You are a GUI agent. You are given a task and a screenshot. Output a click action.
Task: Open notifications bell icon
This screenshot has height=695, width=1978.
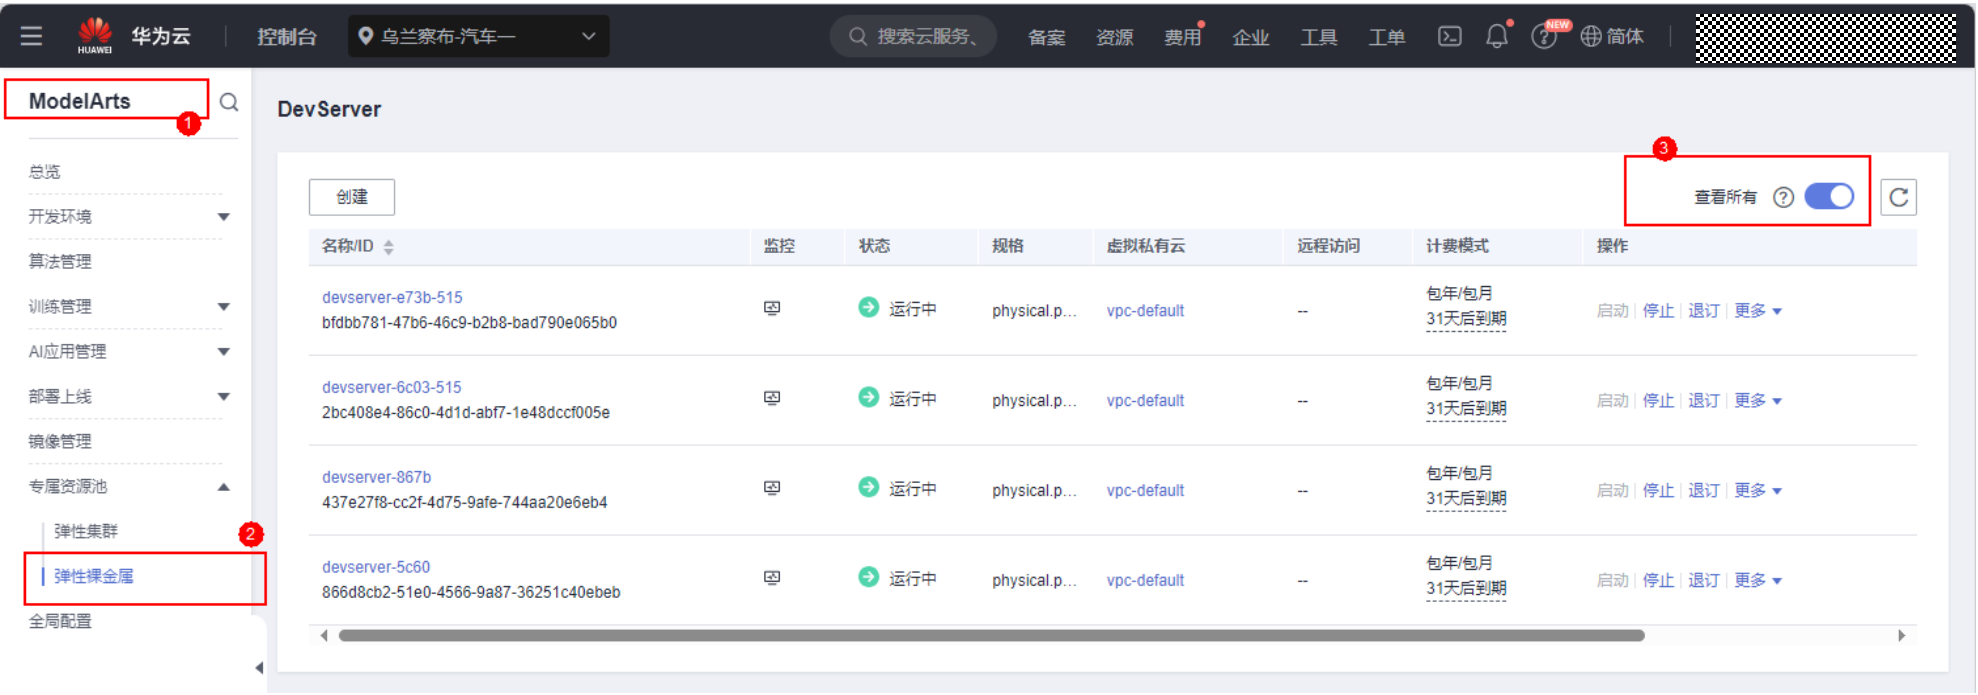[1496, 36]
